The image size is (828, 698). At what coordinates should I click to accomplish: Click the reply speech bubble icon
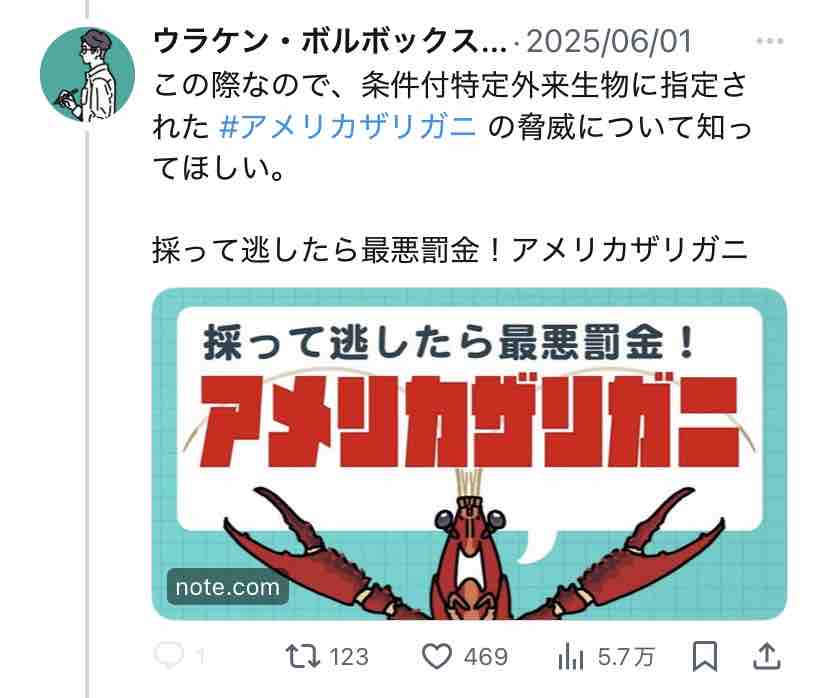(x=170, y=656)
